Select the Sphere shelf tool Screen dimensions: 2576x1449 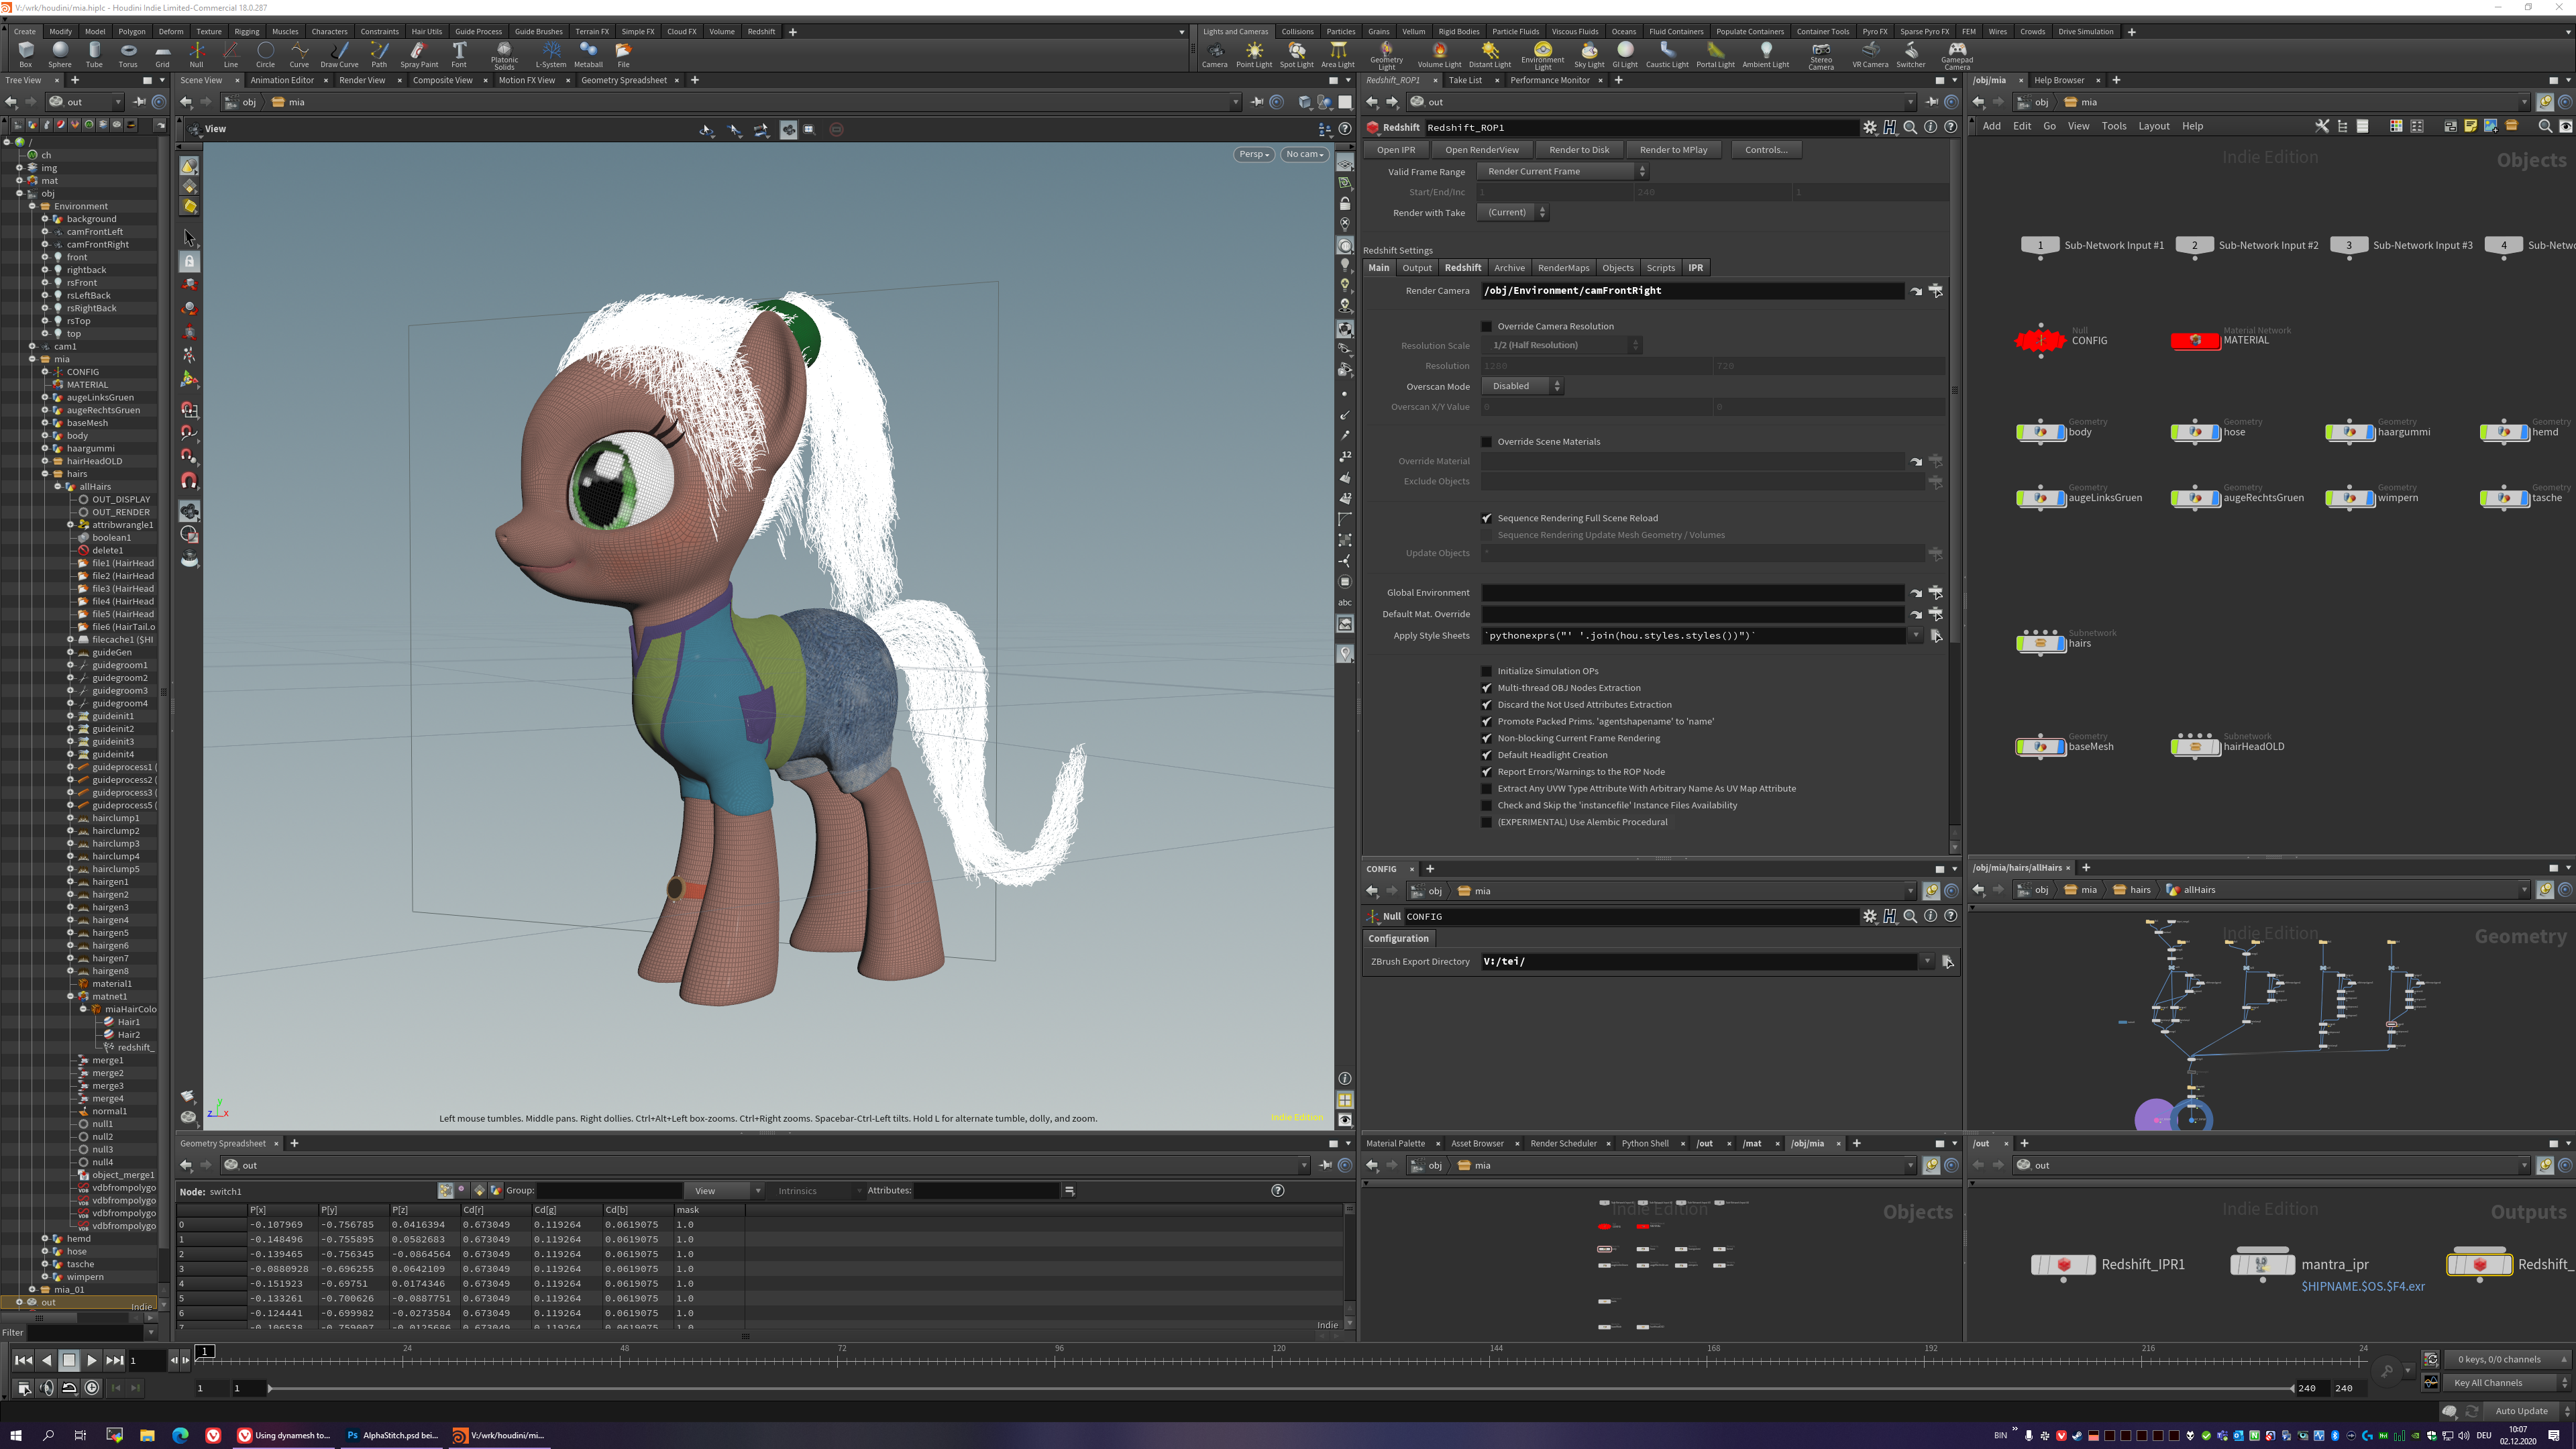click(x=60, y=53)
